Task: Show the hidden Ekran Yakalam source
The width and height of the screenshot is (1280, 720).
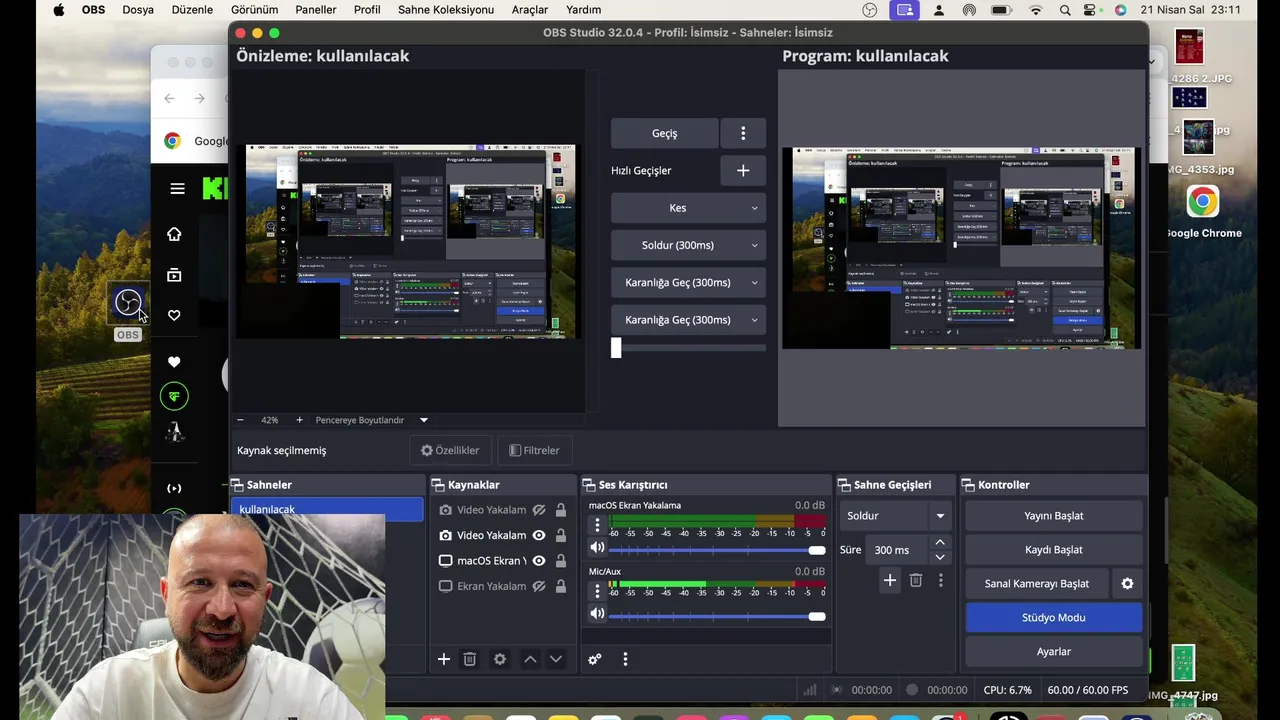Action: pos(539,587)
